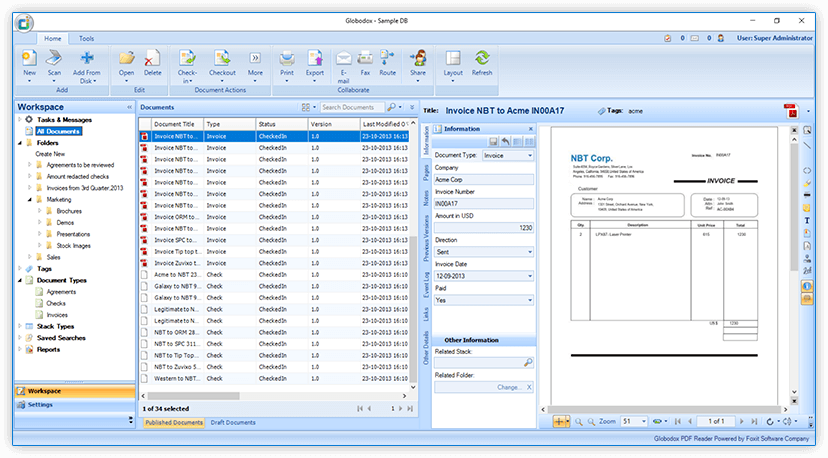Image resolution: width=828 pixels, height=458 pixels.
Task: Click Create New under Folders
Action: coord(50,154)
